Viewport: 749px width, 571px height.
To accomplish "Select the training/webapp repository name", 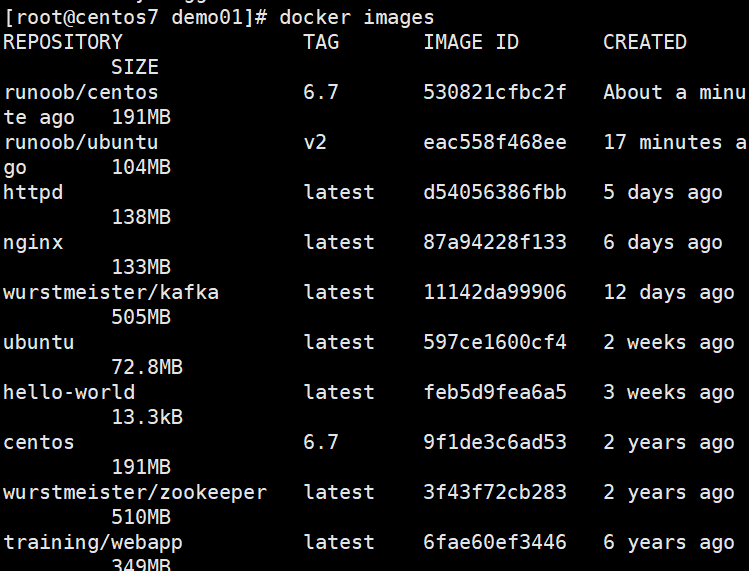I will (x=93, y=543).
